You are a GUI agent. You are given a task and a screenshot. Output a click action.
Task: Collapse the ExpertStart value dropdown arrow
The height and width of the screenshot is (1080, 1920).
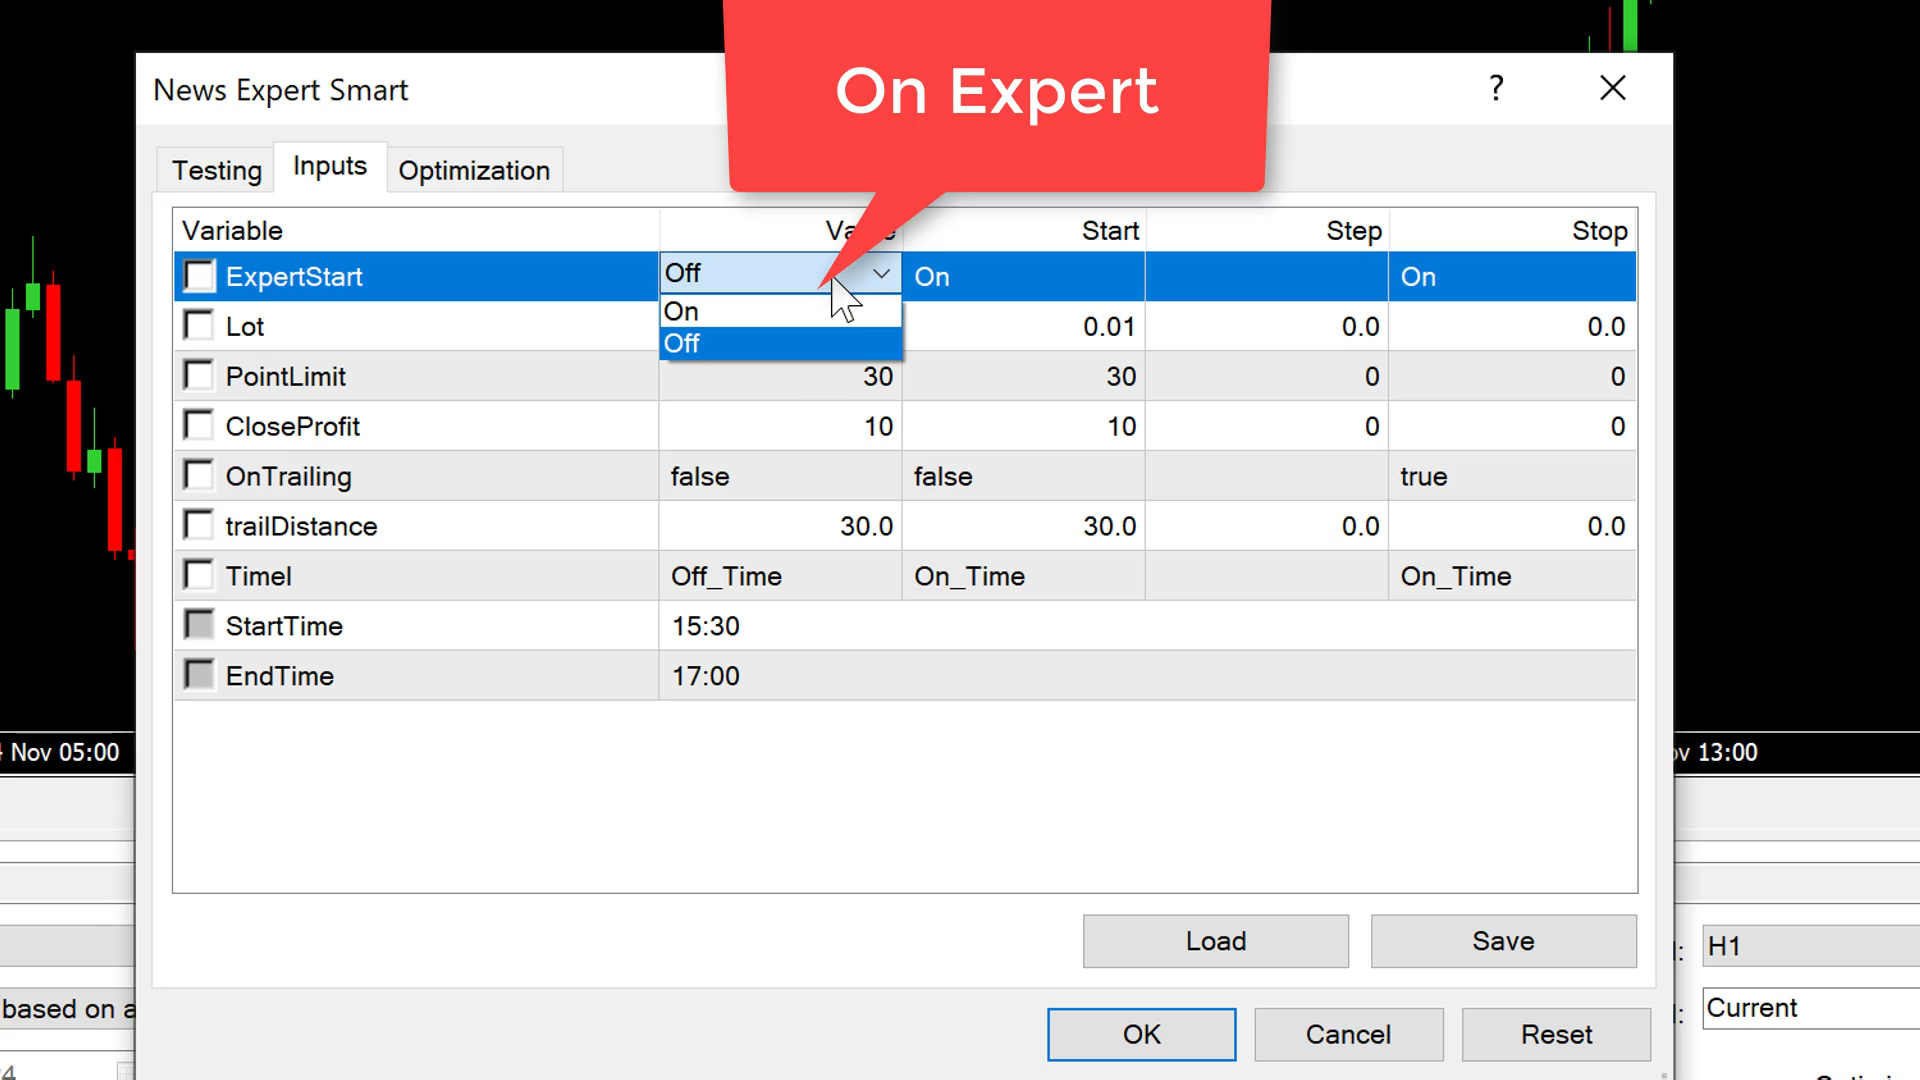click(x=881, y=273)
